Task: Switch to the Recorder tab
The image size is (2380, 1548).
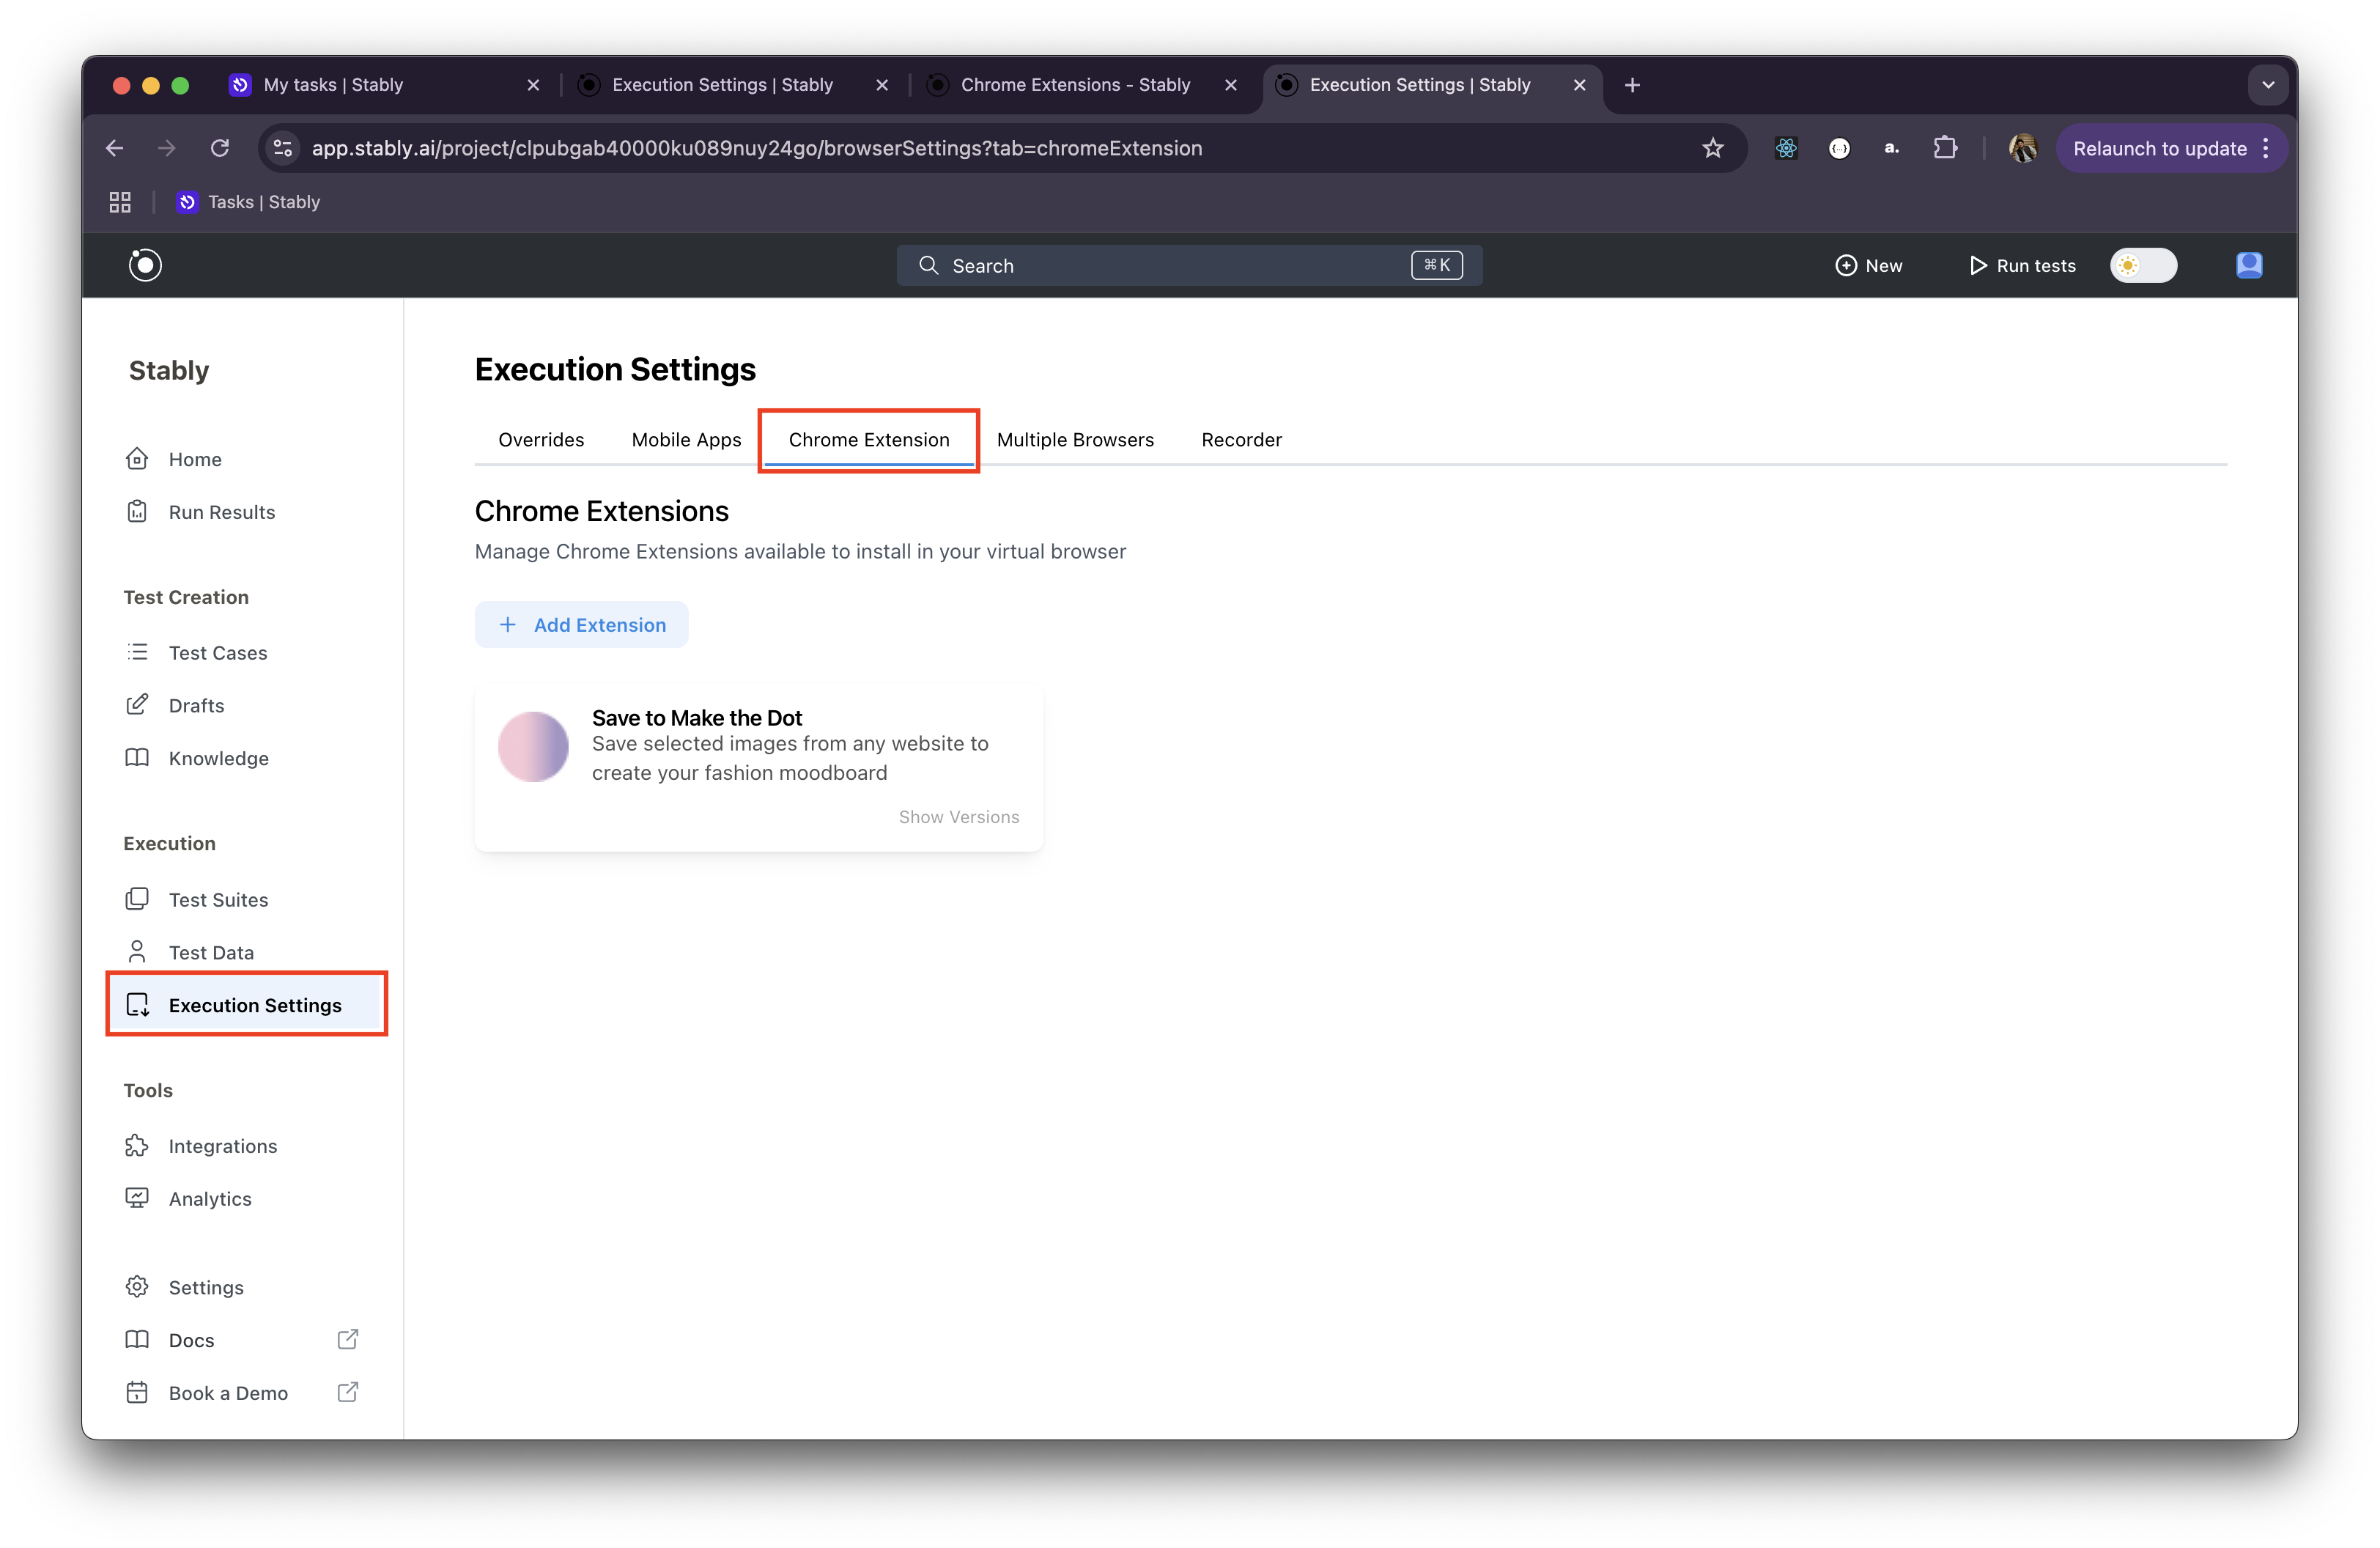Action: pos(1241,440)
